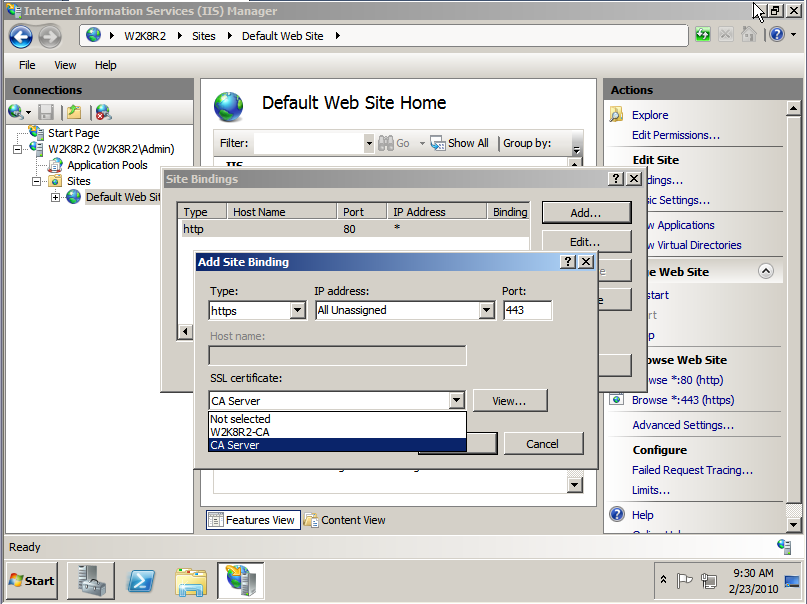Screen dimensions: 807x604
Task: Click the View button beside SSL certificate
Action: (x=509, y=399)
